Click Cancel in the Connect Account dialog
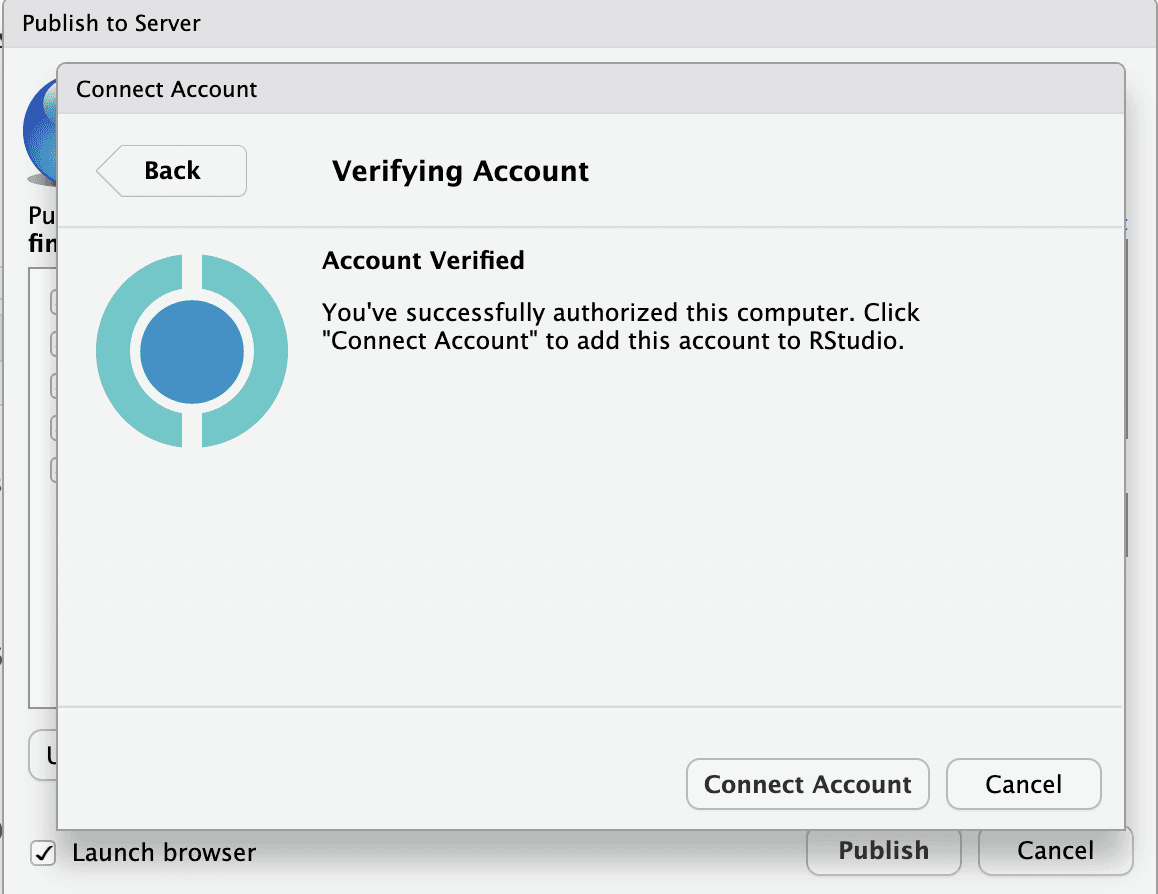Image resolution: width=1158 pixels, height=894 pixels. tap(1023, 784)
